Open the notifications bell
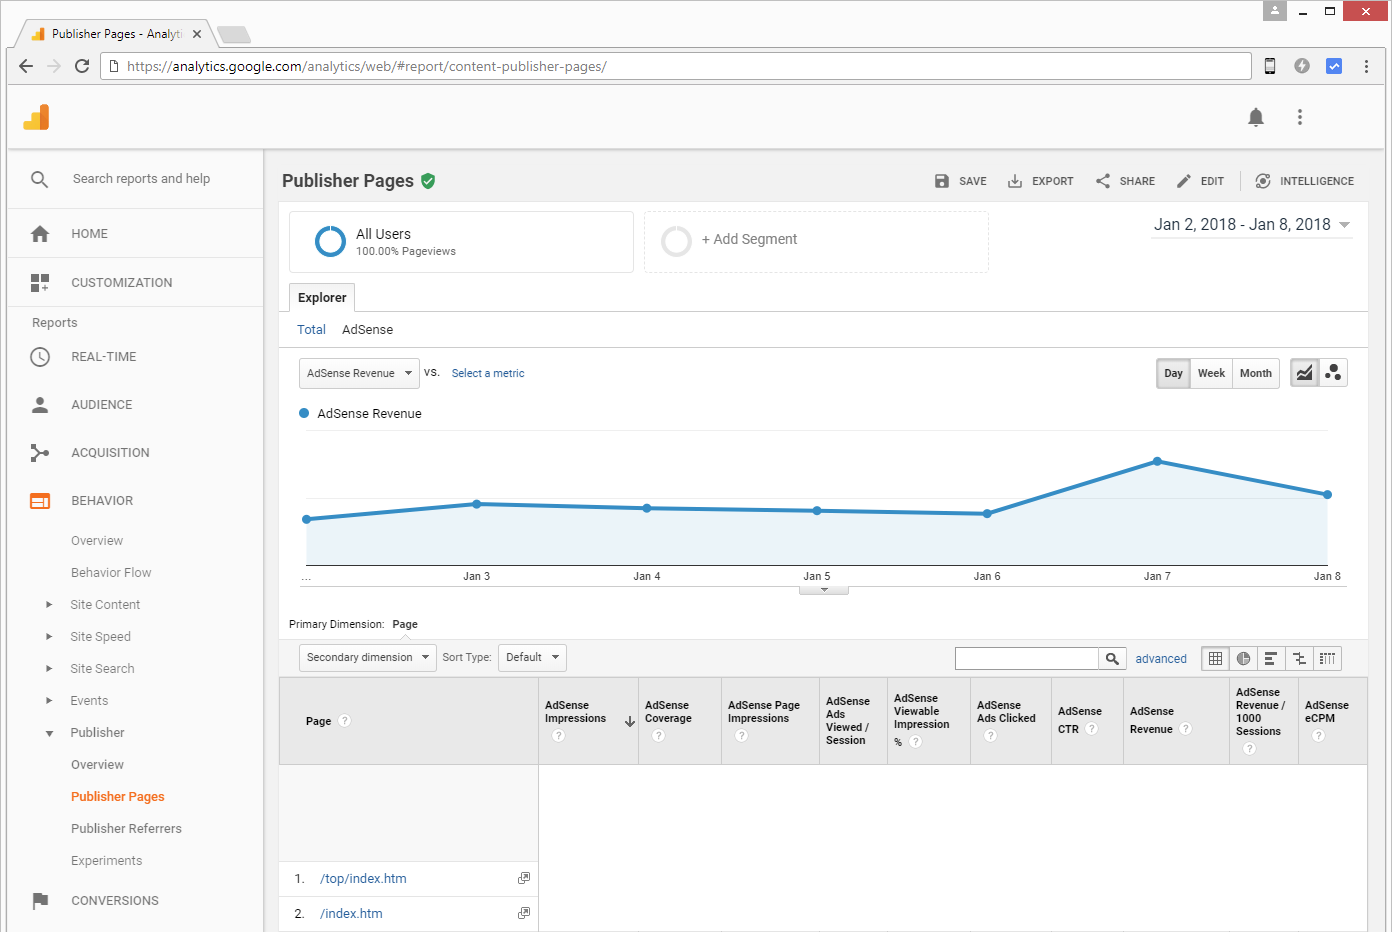Screen dimensions: 1392x932 [1256, 117]
